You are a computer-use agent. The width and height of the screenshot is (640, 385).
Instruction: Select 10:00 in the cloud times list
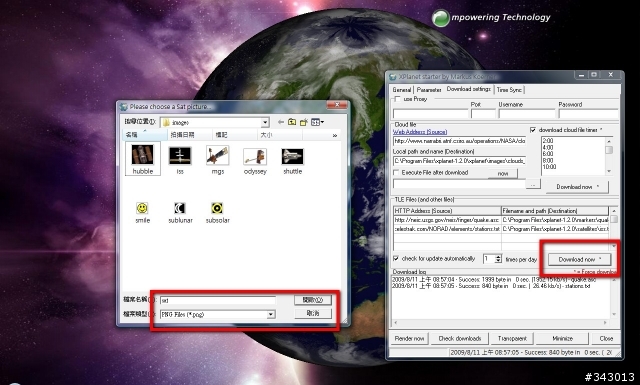click(549, 167)
